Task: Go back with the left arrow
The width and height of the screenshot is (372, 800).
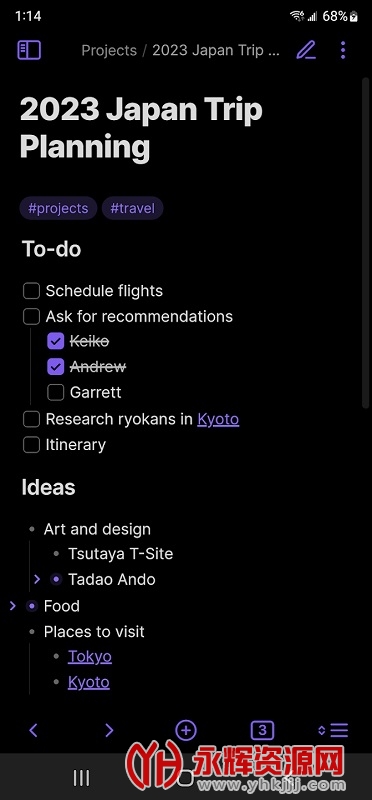Action: (34, 731)
